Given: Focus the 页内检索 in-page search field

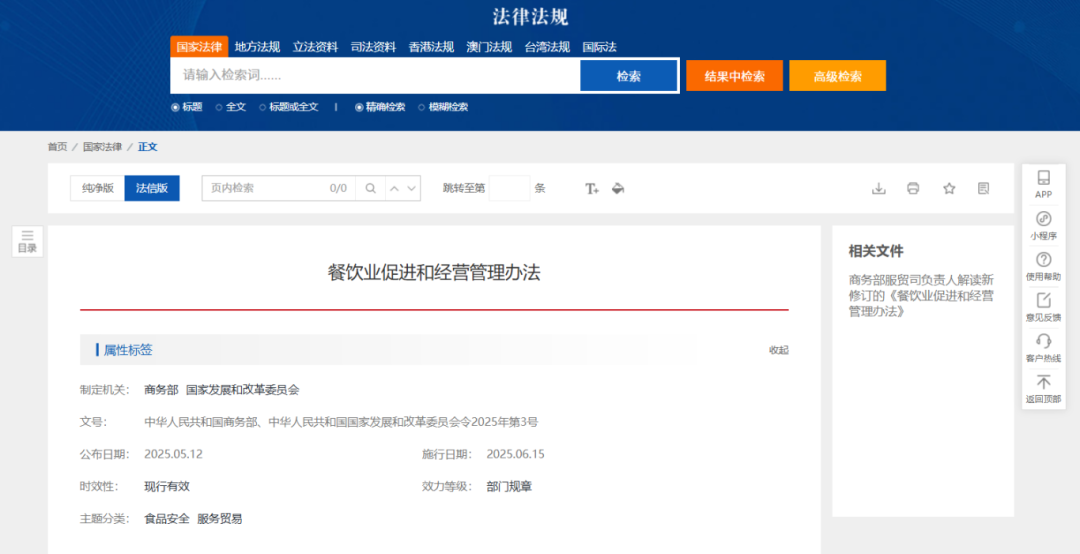Looking at the screenshot, I should (x=278, y=188).
